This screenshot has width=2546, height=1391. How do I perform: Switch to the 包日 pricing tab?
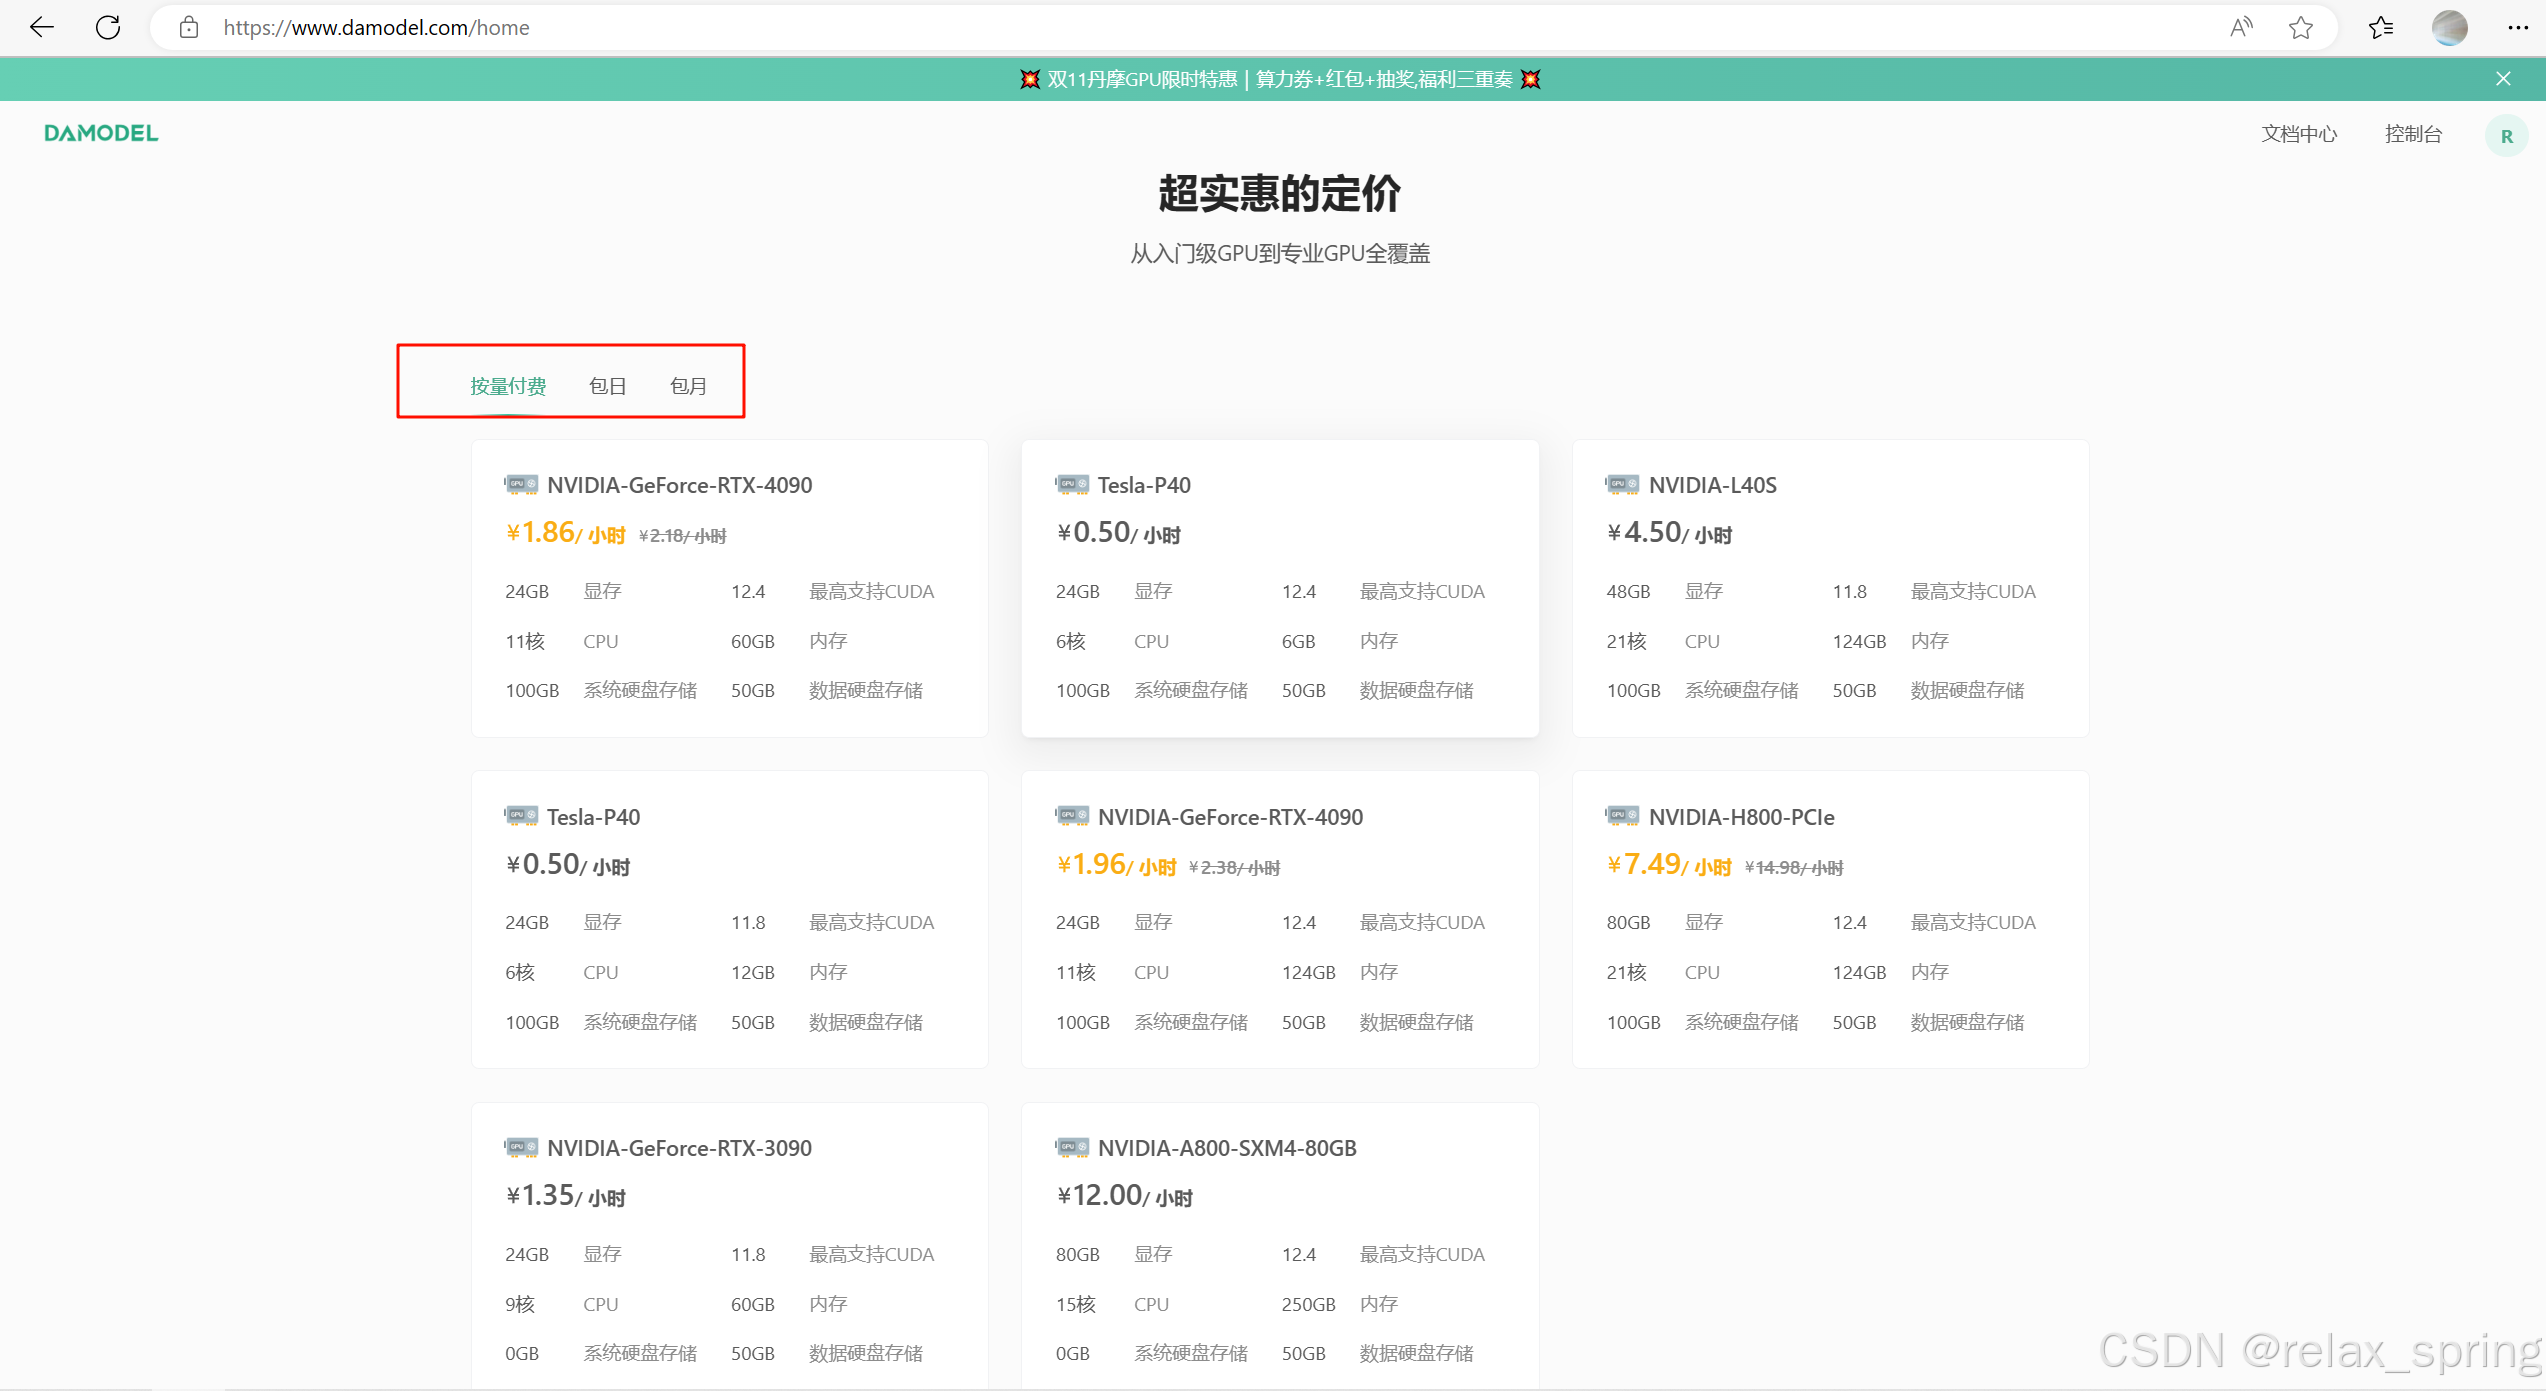coord(607,386)
